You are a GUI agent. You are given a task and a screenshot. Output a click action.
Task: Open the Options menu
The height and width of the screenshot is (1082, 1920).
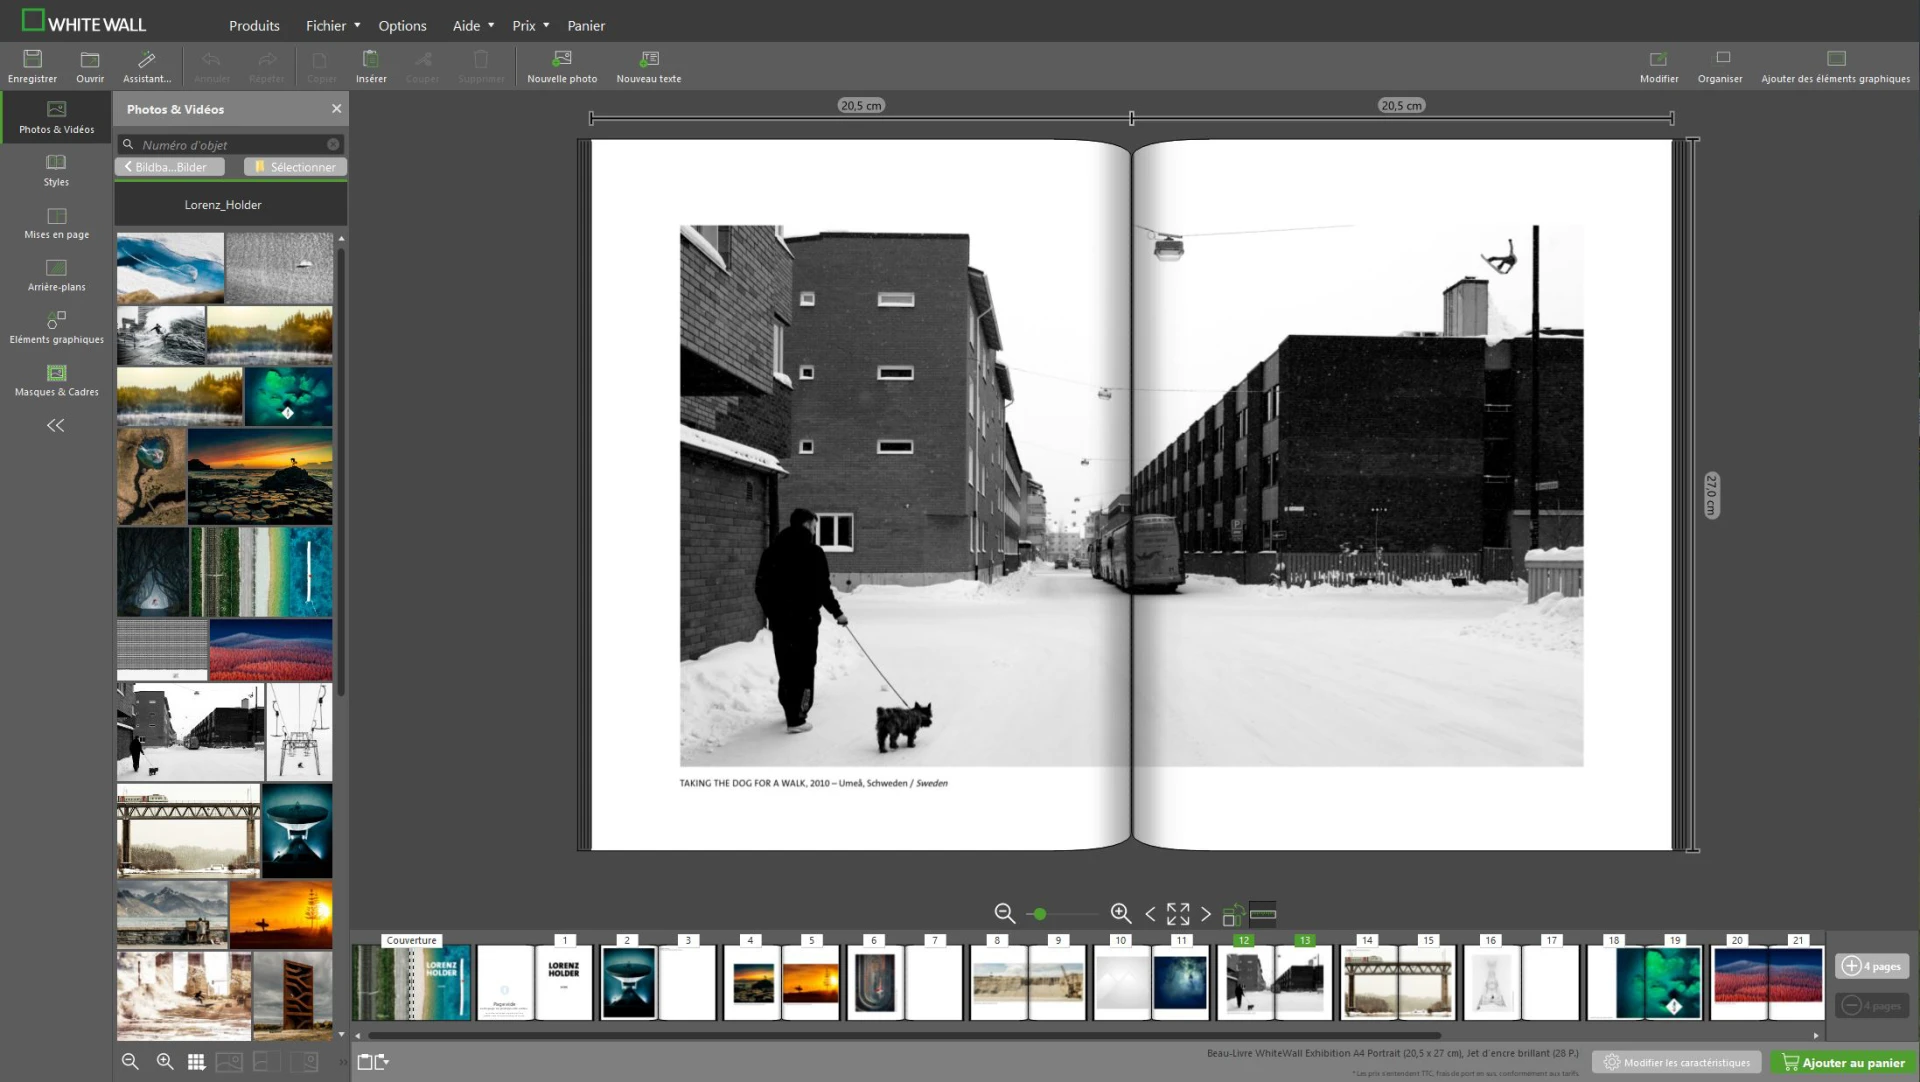(402, 26)
